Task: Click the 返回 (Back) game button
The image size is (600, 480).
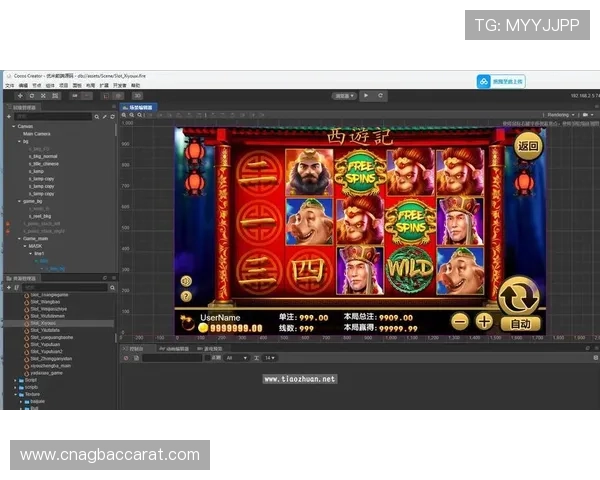Action: (528, 146)
